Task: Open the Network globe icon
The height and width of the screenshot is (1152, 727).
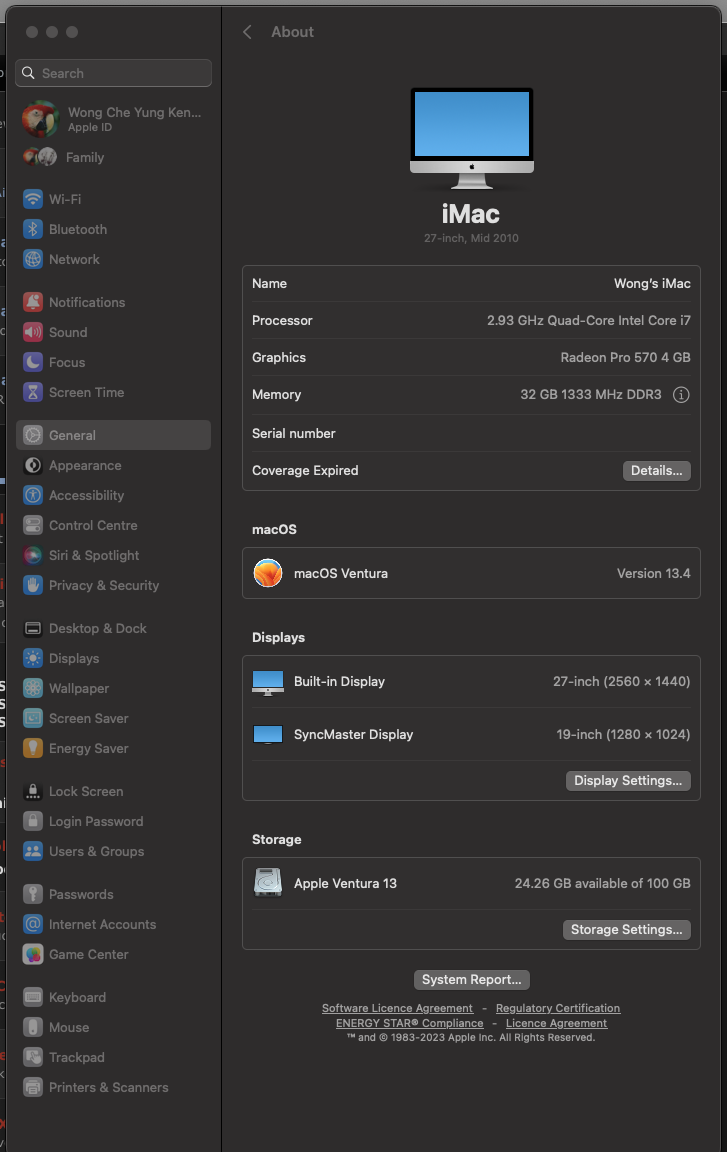Action: click(x=32, y=259)
